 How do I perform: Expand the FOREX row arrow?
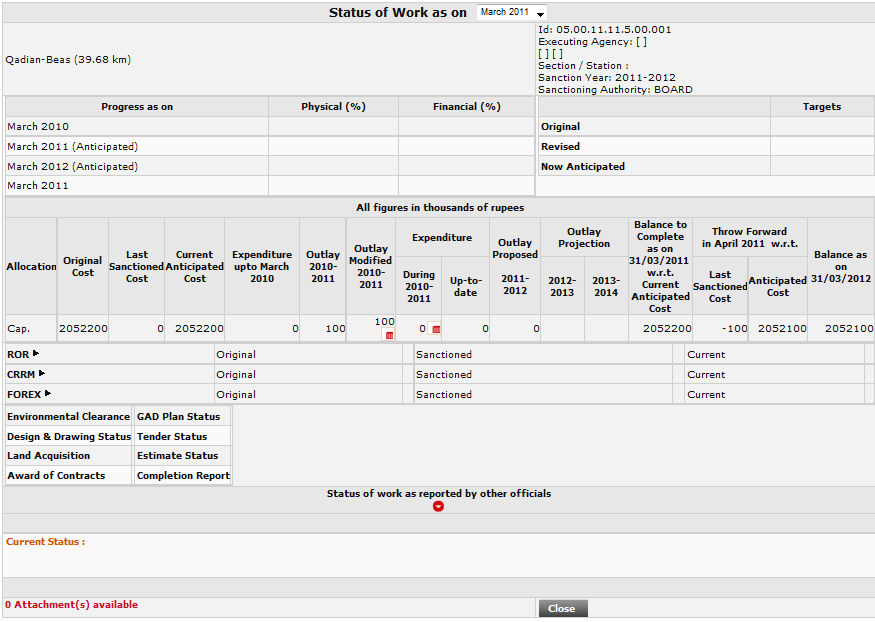tap(48, 394)
